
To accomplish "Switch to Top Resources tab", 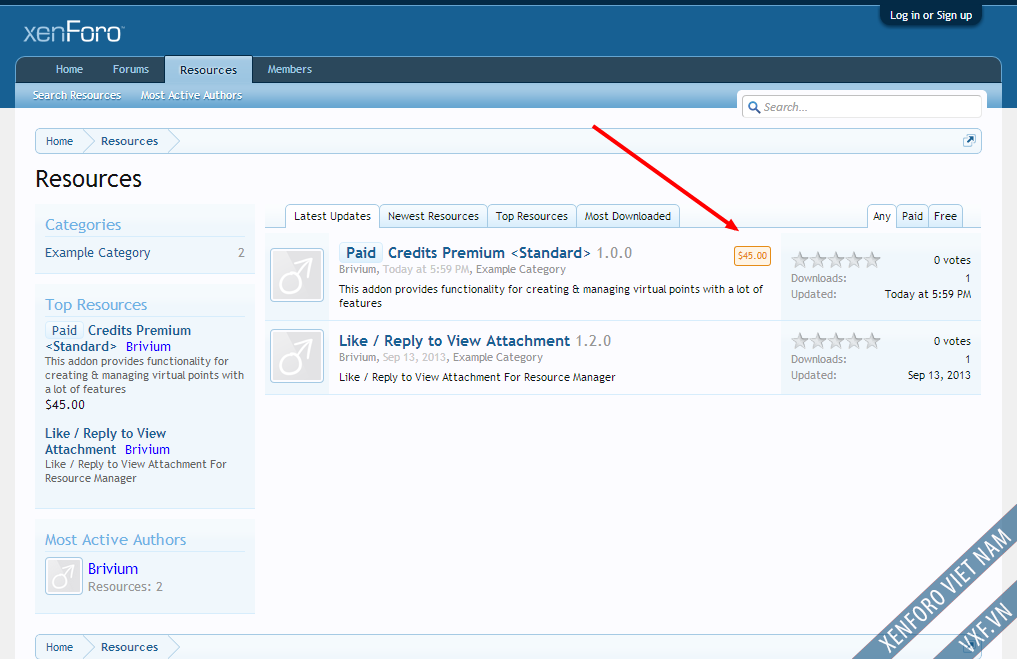I will [x=532, y=216].
